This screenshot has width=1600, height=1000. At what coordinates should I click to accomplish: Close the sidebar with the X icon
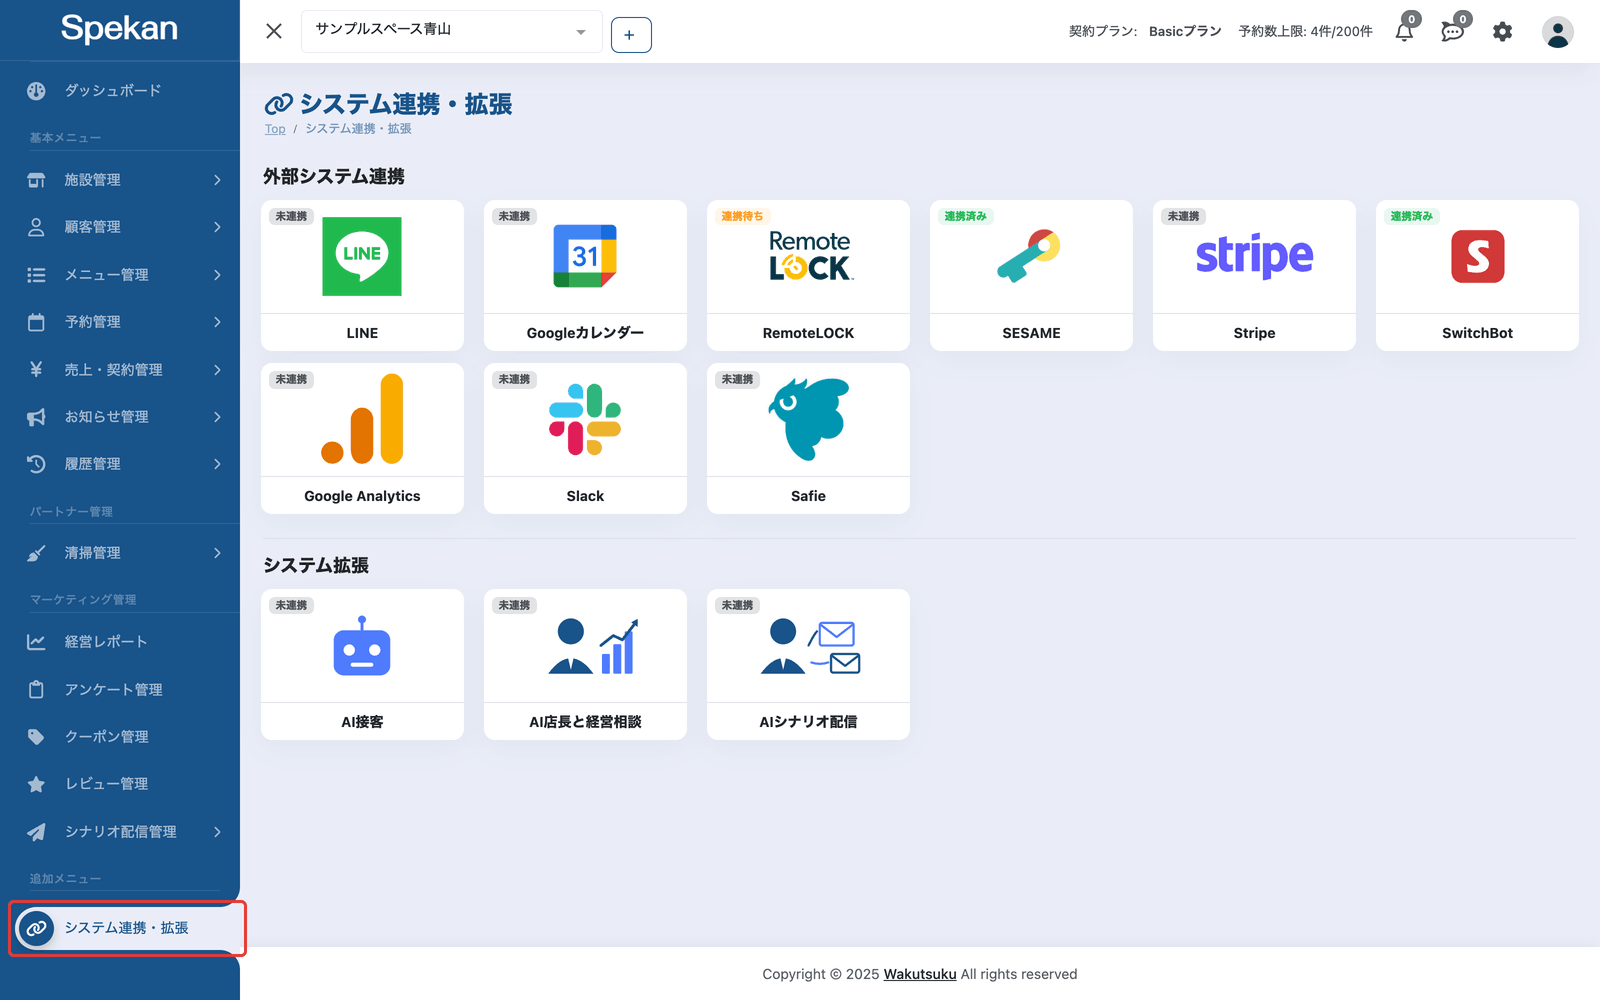pos(274,31)
